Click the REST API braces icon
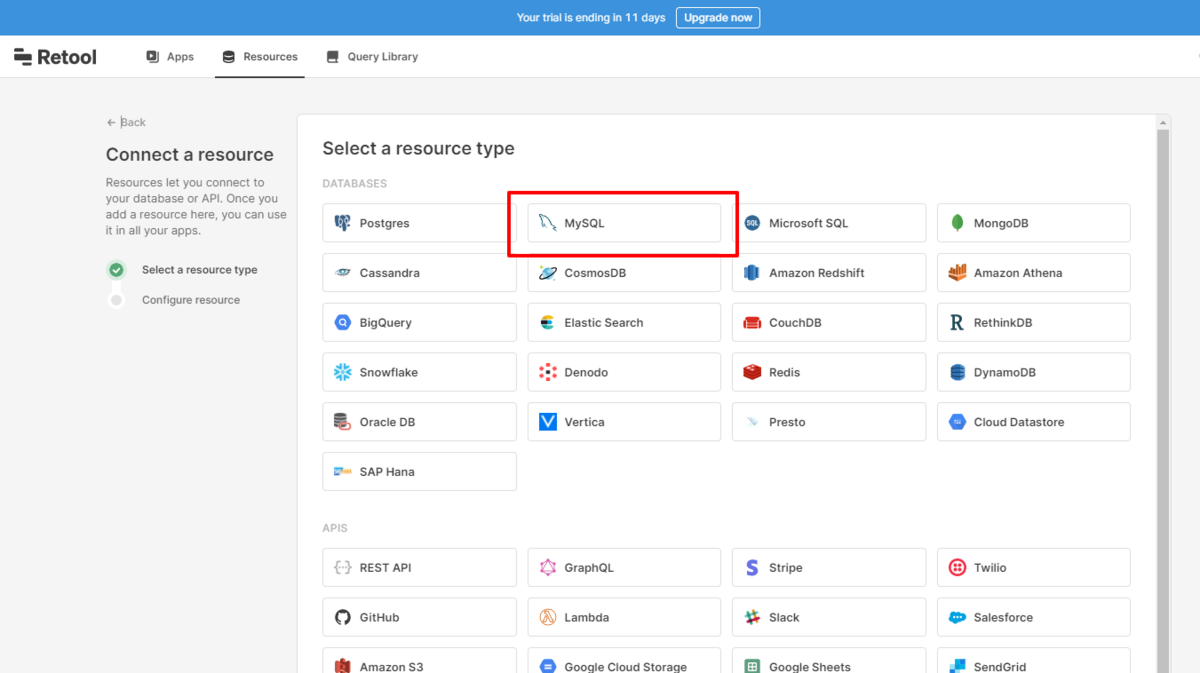Screen dimensions: 1200x673 (343, 567)
